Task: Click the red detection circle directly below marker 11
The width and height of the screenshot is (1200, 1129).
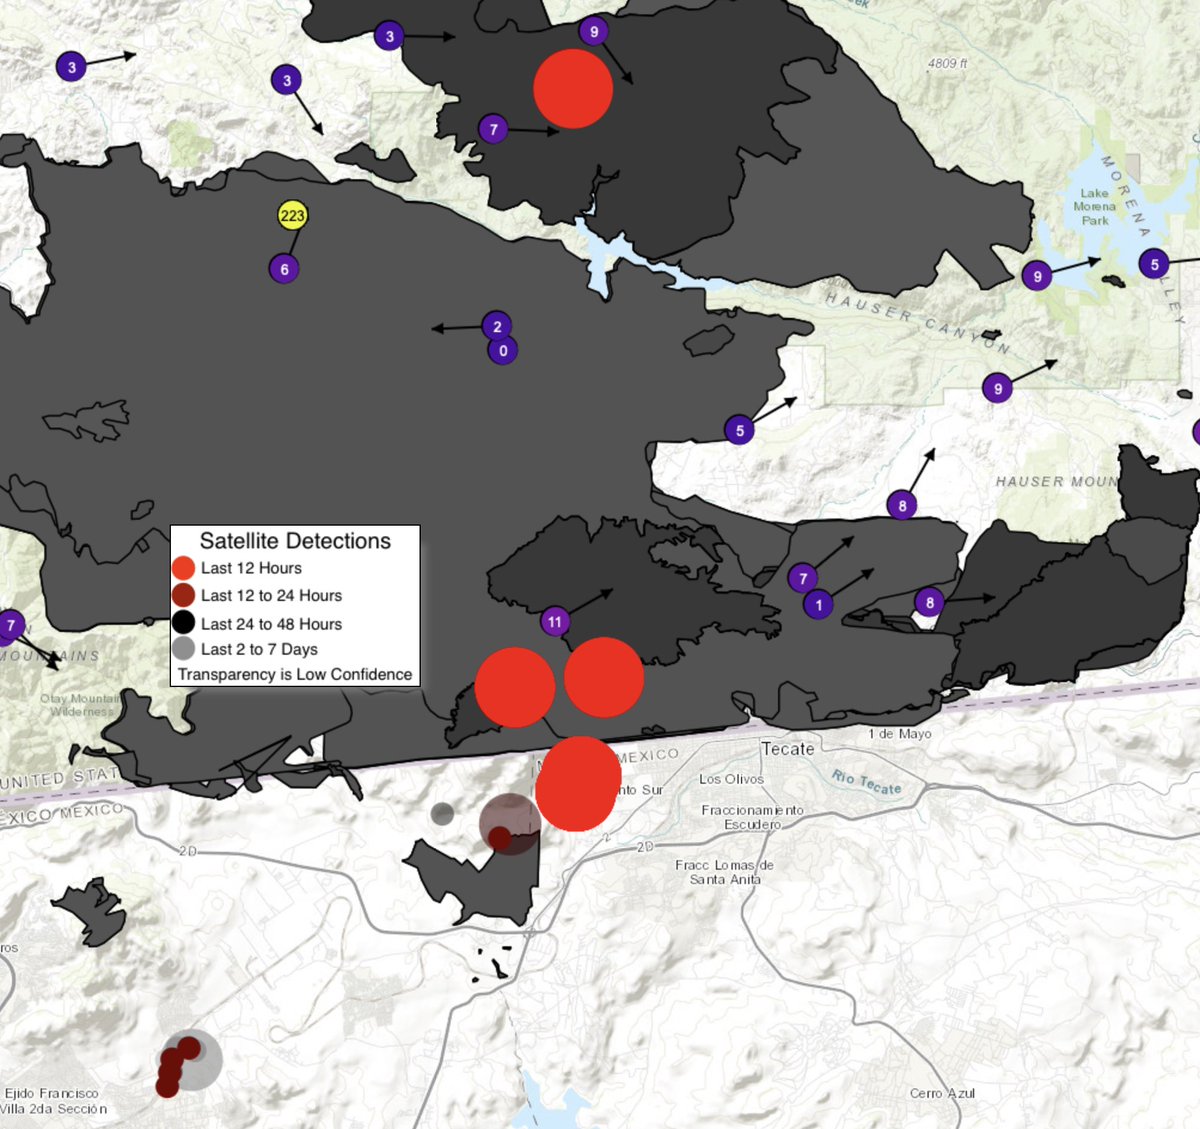Action: (604, 677)
